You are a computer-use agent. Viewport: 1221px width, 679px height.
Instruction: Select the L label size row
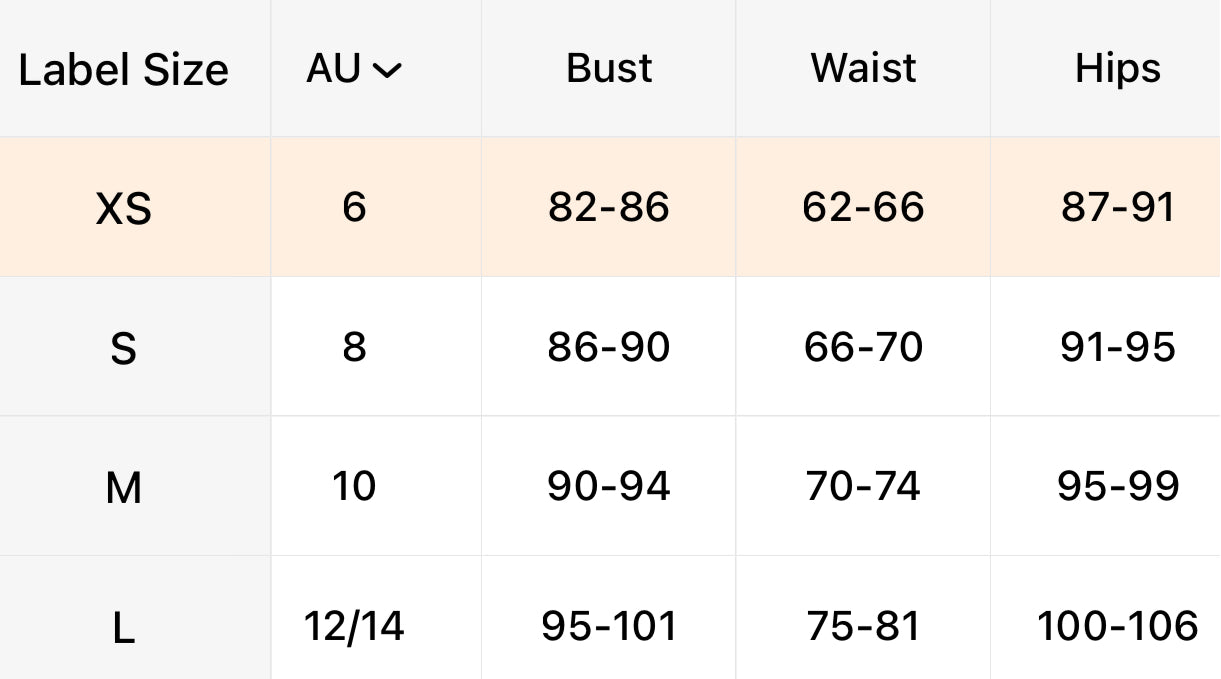(x=123, y=628)
